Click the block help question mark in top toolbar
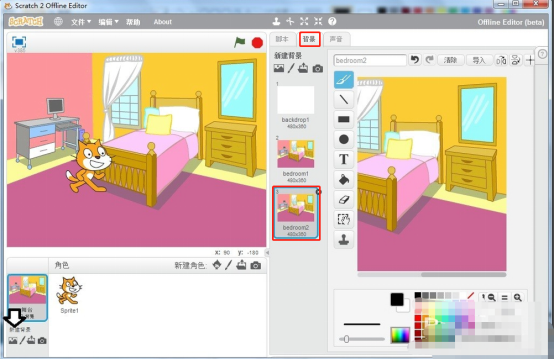The width and height of the screenshot is (554, 360). click(332, 22)
